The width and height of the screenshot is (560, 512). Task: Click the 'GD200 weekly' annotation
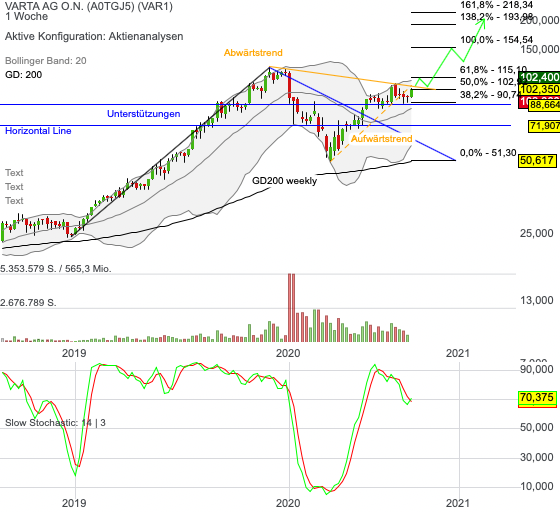coord(284,181)
